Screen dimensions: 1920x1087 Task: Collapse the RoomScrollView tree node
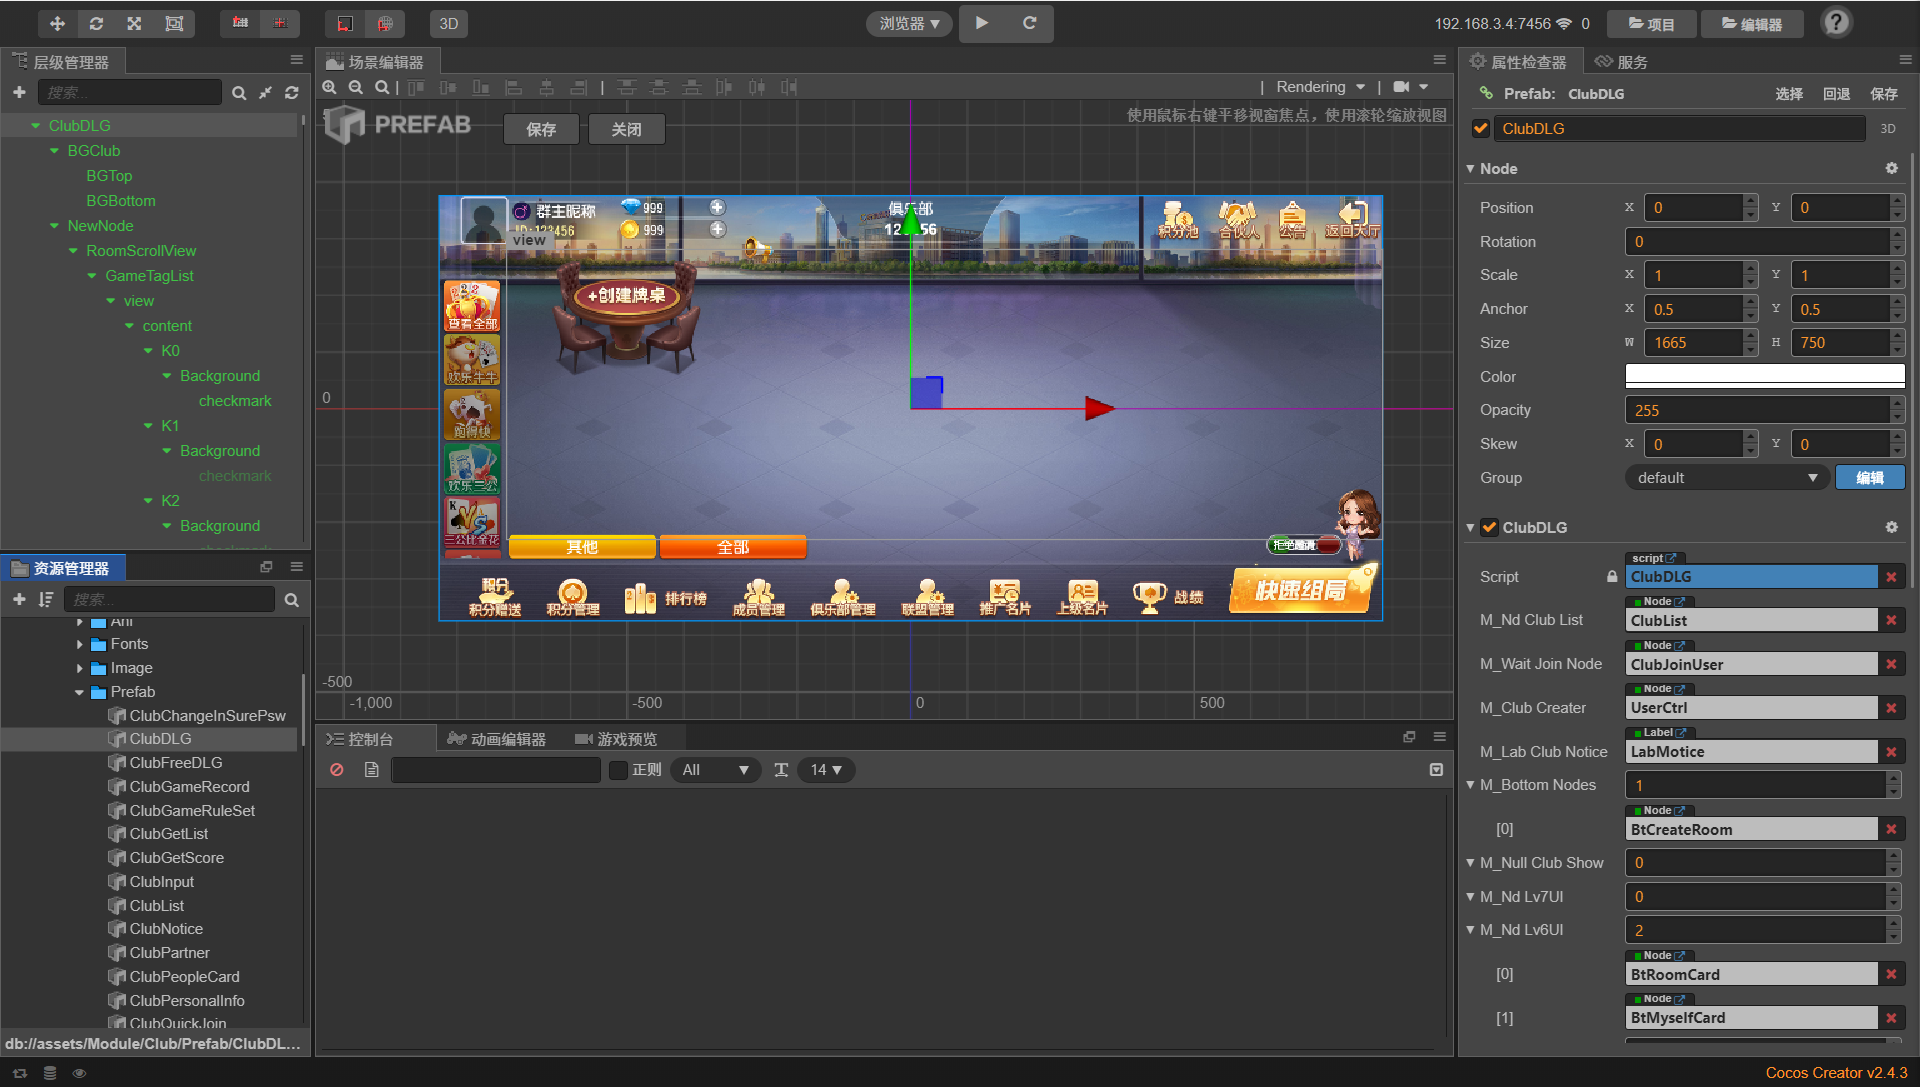[73, 251]
